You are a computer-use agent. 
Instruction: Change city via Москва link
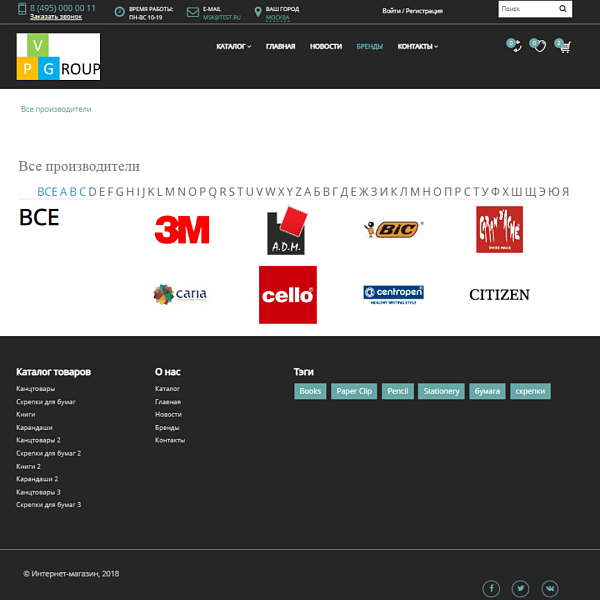[x=277, y=17]
